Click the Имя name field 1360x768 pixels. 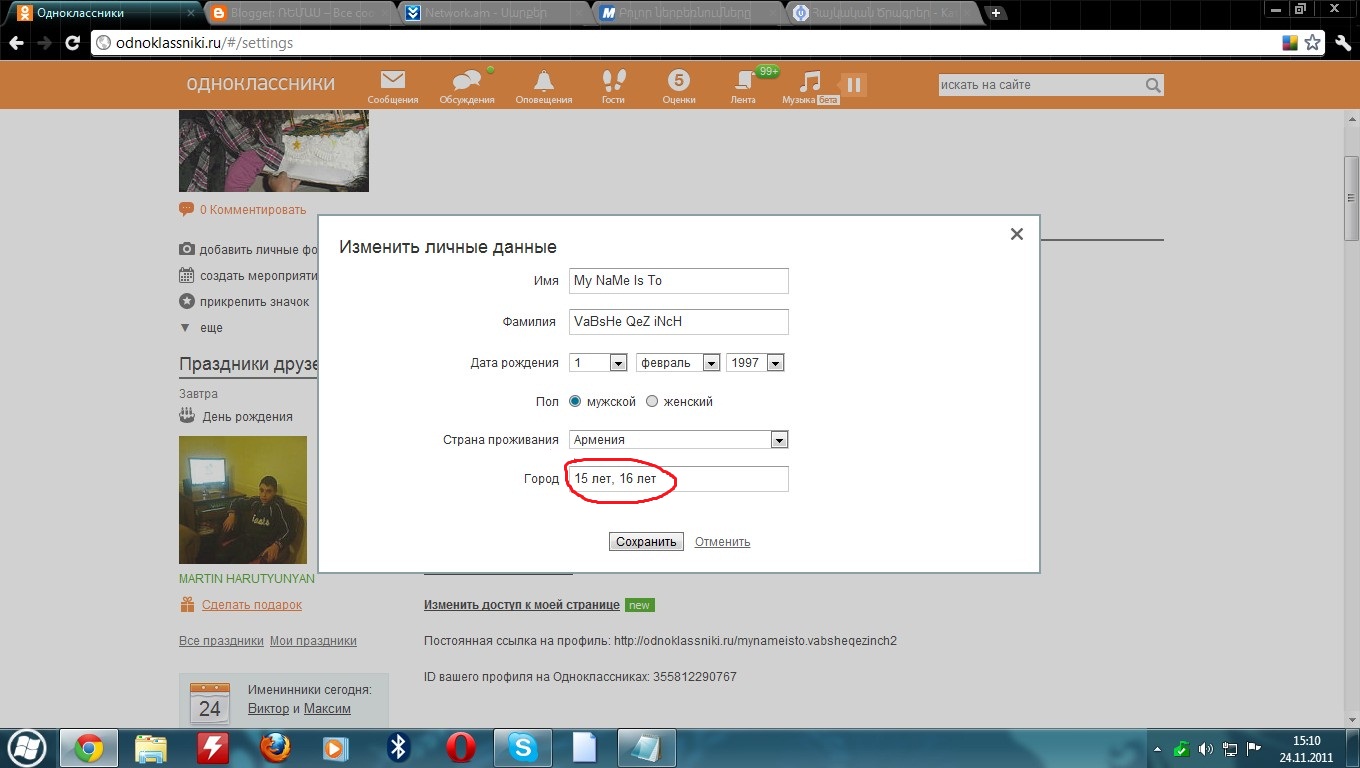[678, 281]
